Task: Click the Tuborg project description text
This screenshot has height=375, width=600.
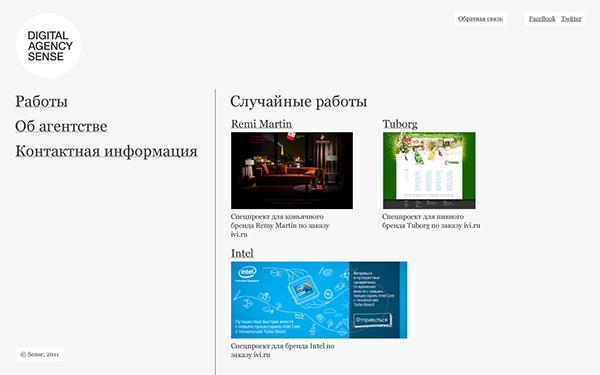Action: pos(431,221)
